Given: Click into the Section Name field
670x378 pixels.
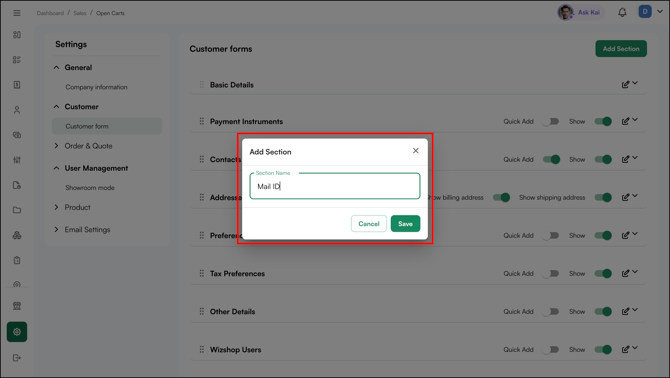Looking at the screenshot, I should pos(335,186).
